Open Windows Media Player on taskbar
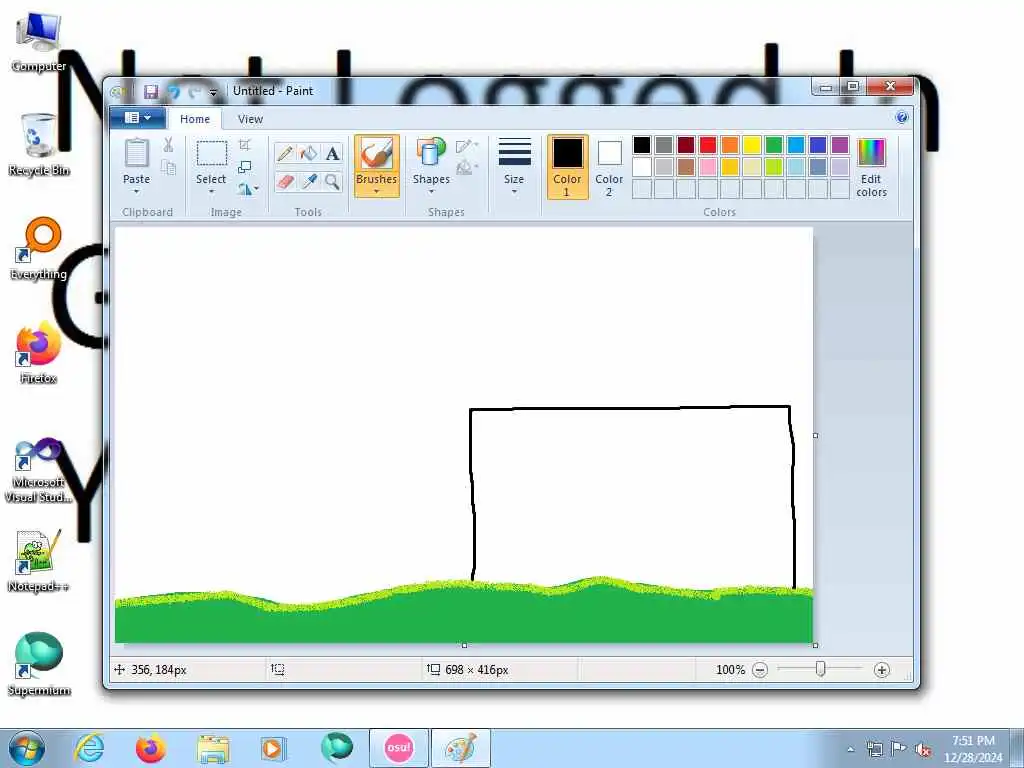 point(273,749)
